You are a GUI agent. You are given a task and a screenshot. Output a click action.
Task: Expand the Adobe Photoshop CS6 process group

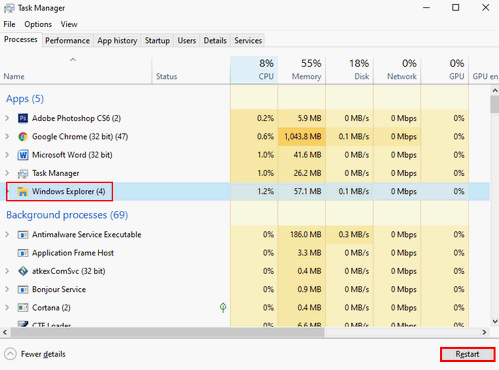(x=7, y=118)
